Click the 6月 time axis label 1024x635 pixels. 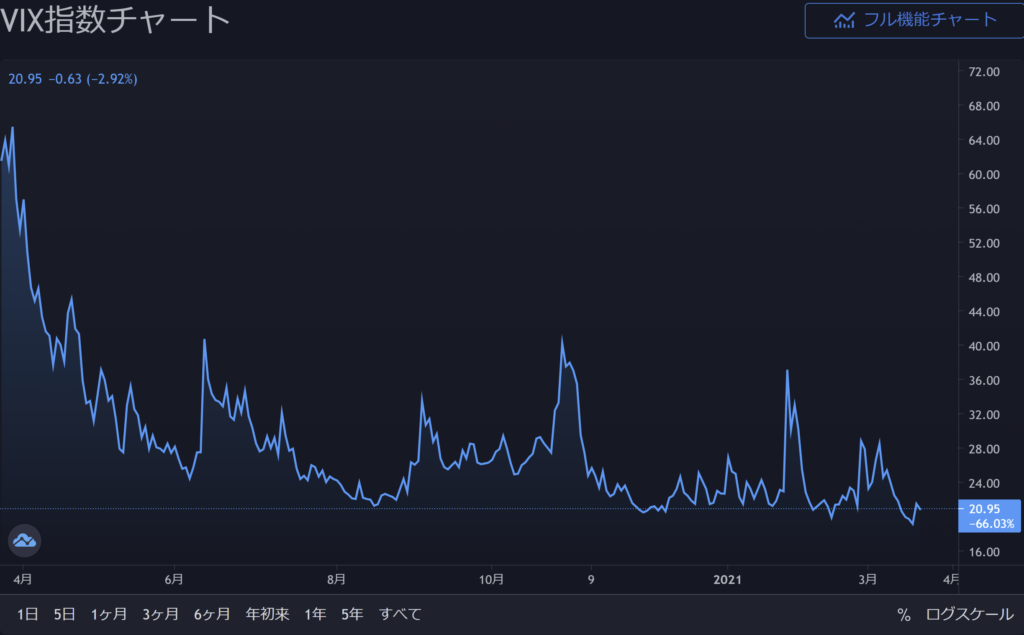tap(173, 579)
